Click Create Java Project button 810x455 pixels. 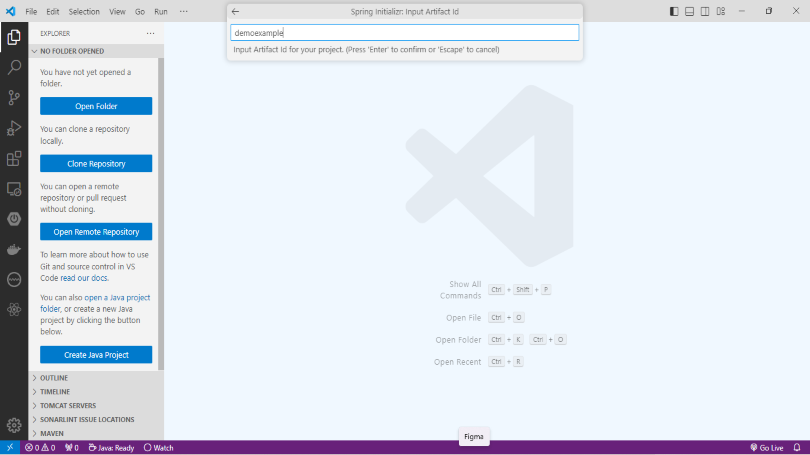(x=96, y=355)
